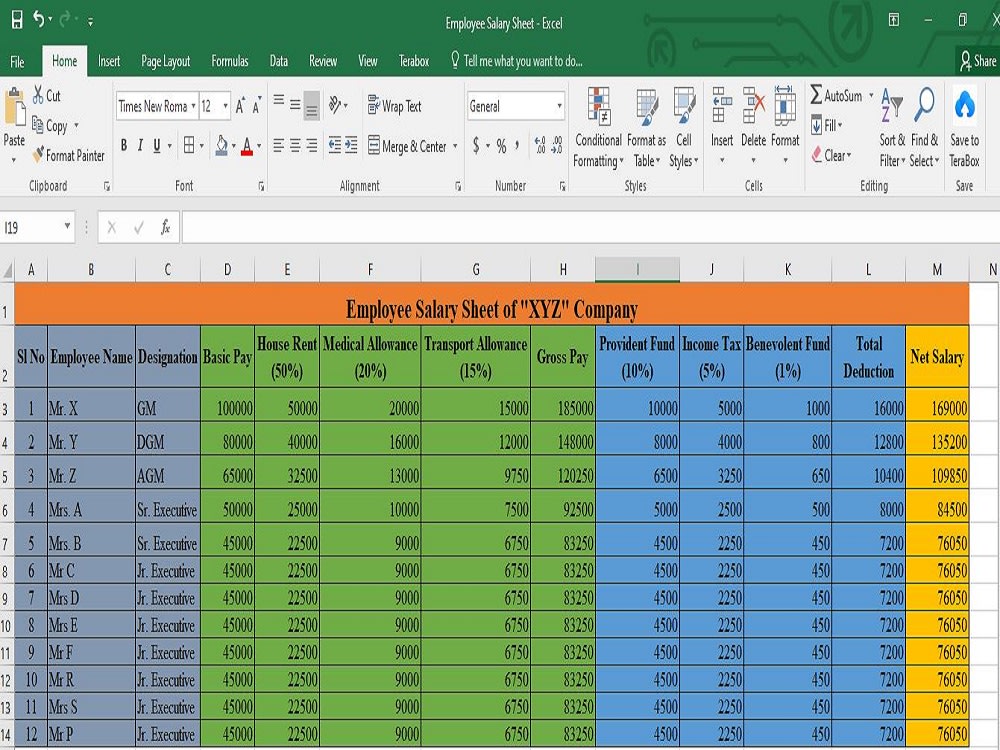Click the formula bar input

(x=591, y=227)
